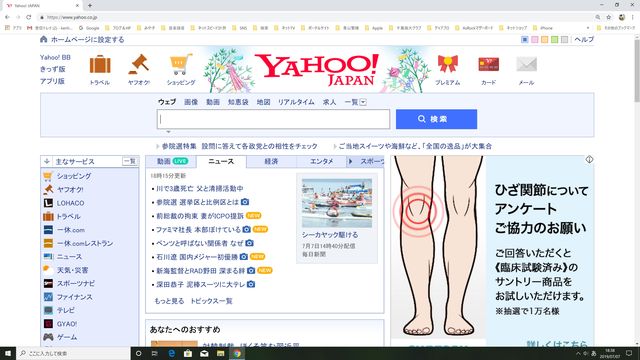Open Microsoft Edge from the taskbar
The height and width of the screenshot is (360, 640).
pyautogui.click(x=171, y=353)
